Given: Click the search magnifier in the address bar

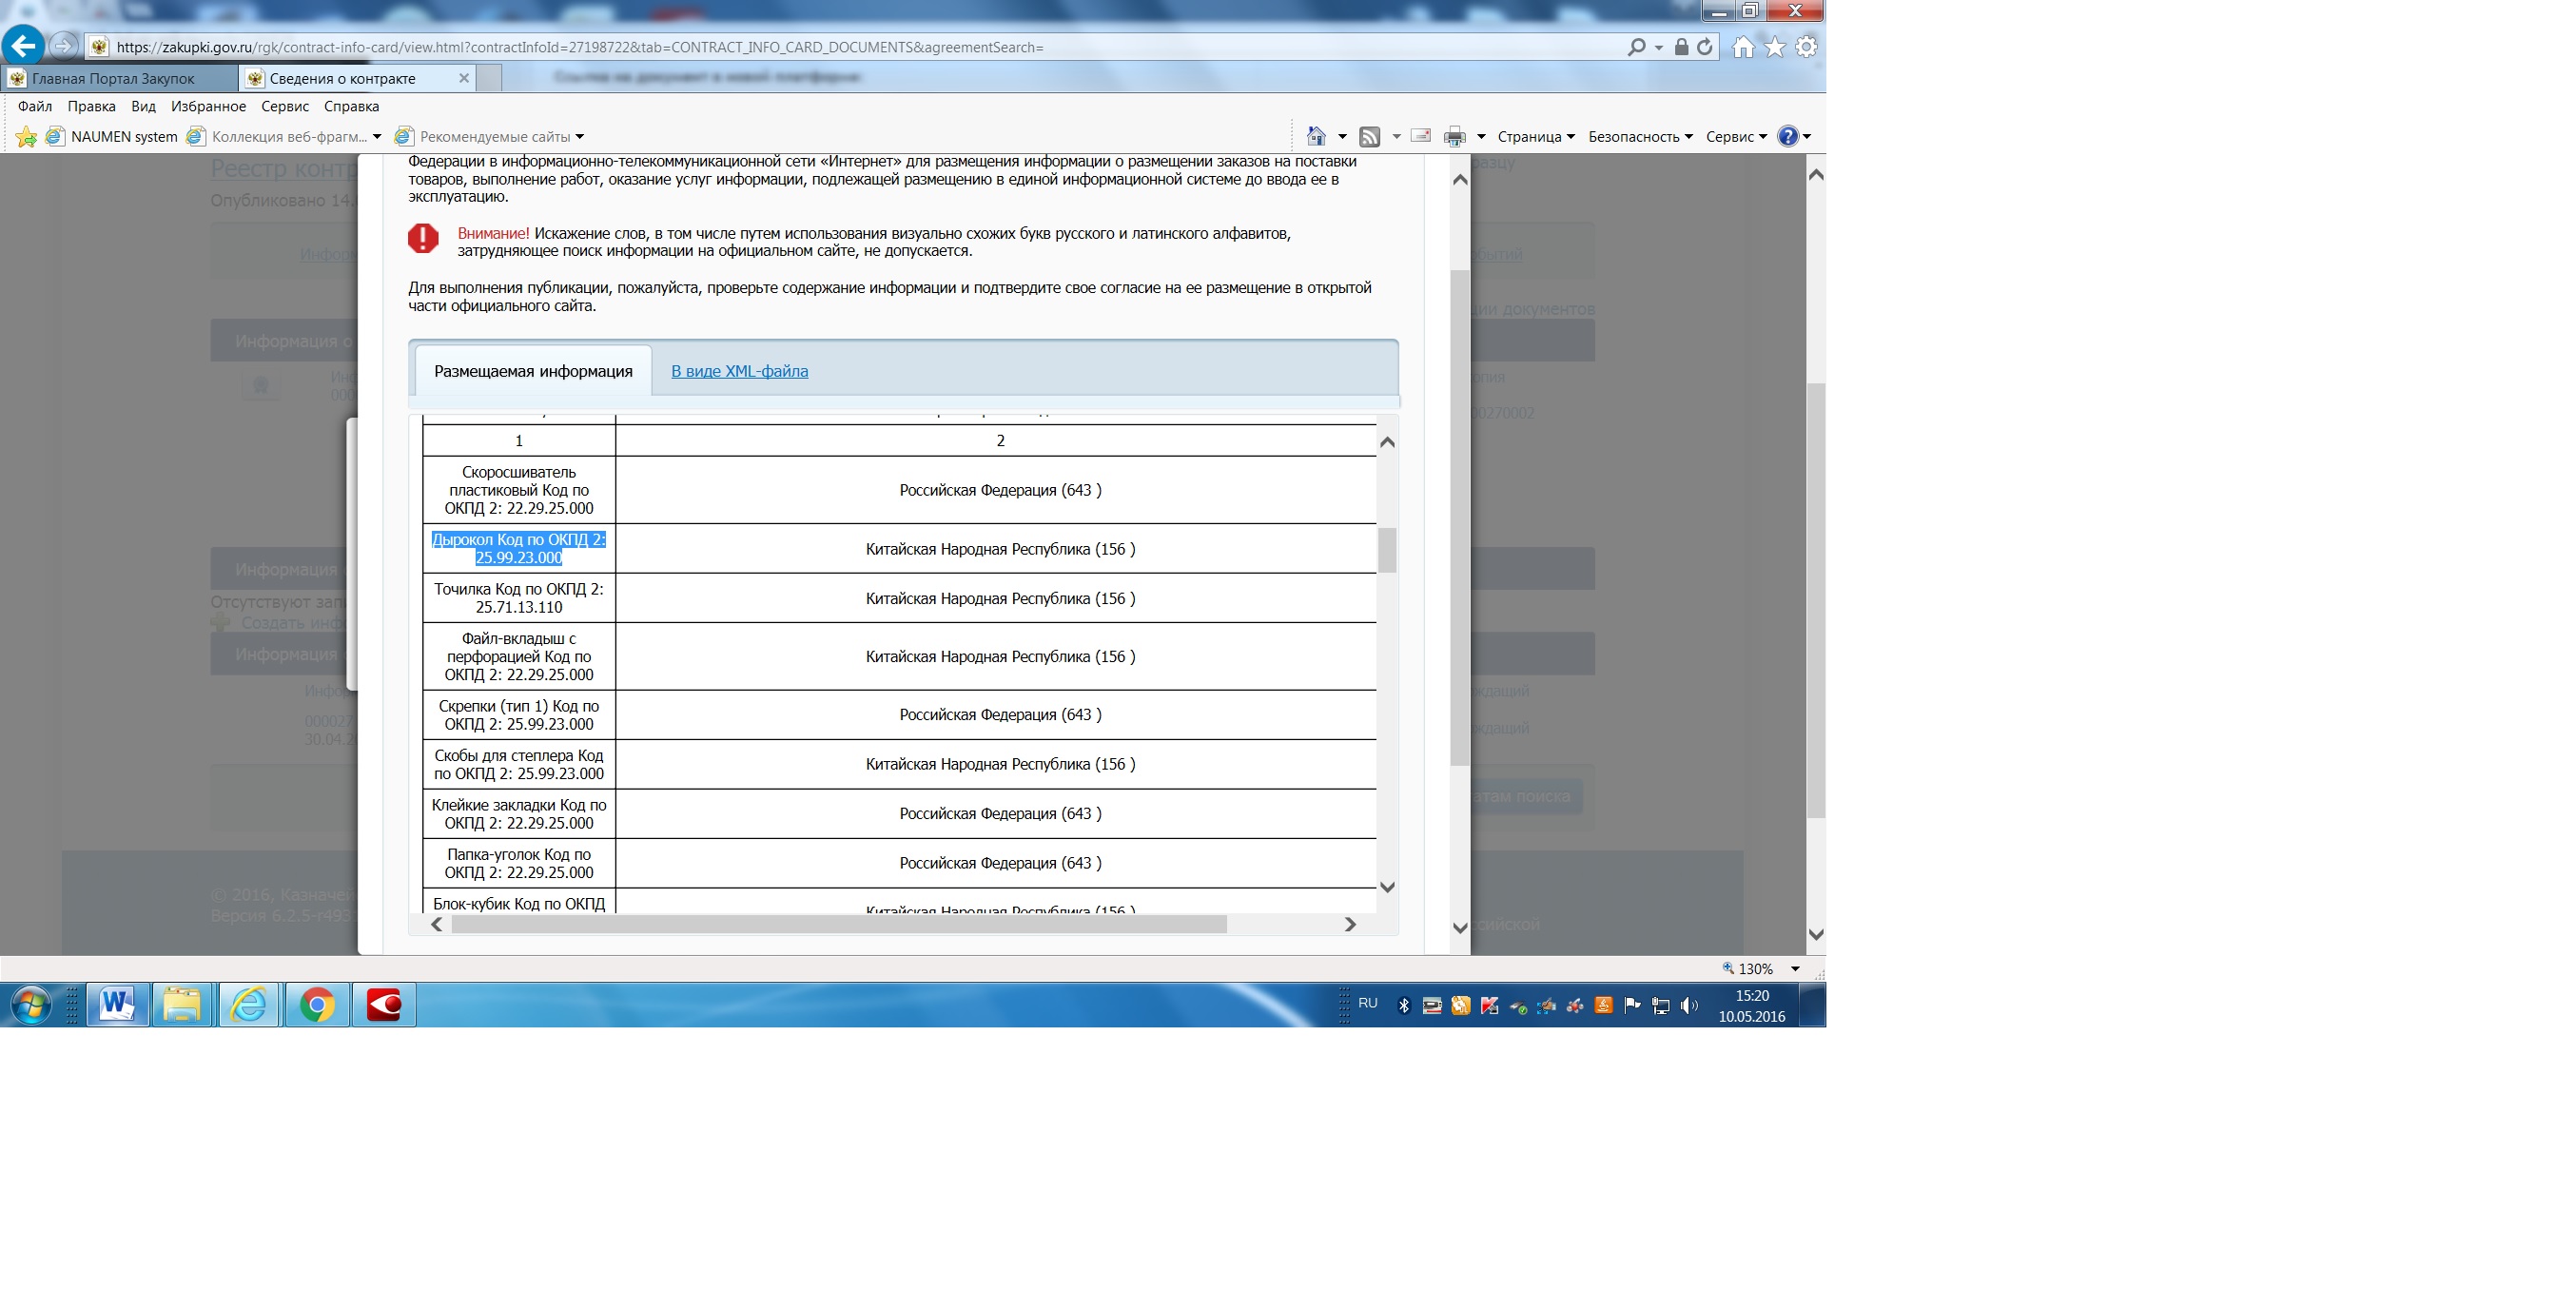Looking at the screenshot, I should click(x=1636, y=46).
